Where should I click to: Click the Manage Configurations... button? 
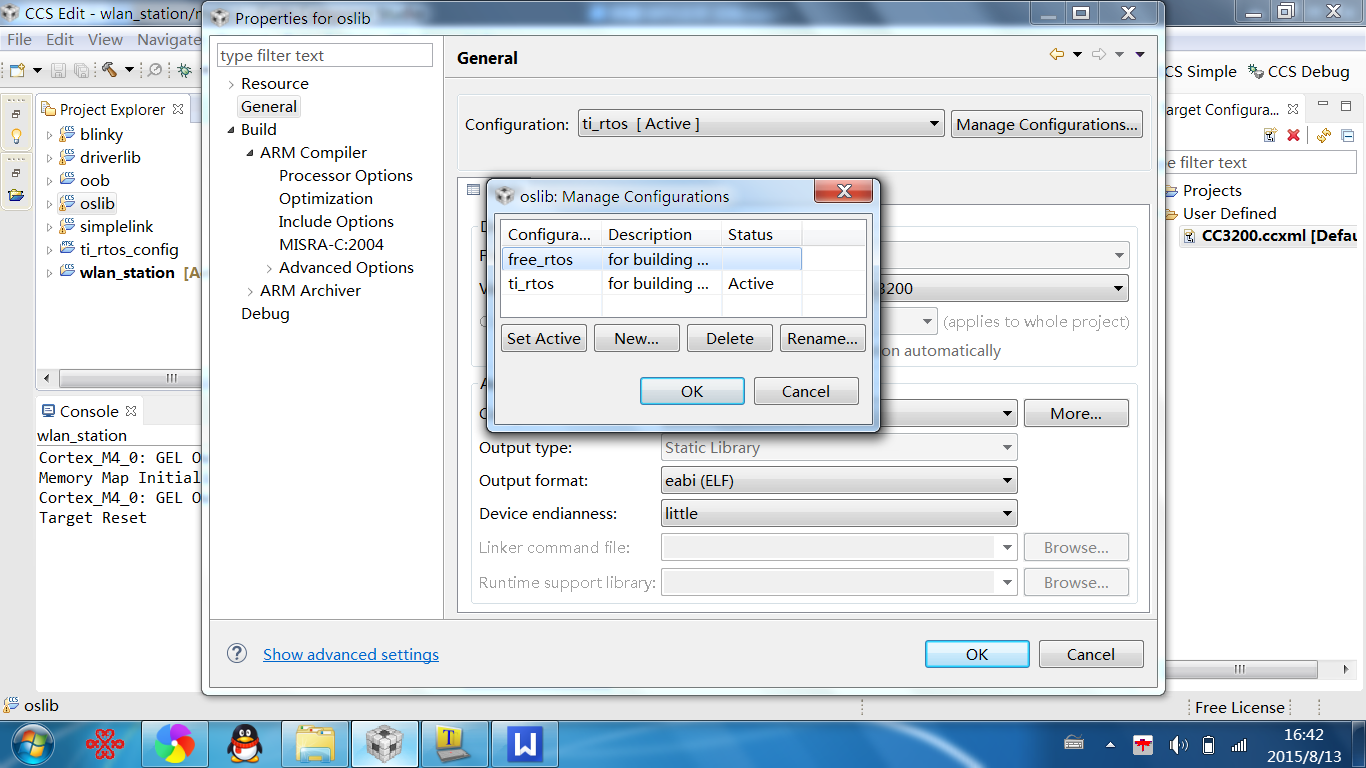click(1047, 124)
